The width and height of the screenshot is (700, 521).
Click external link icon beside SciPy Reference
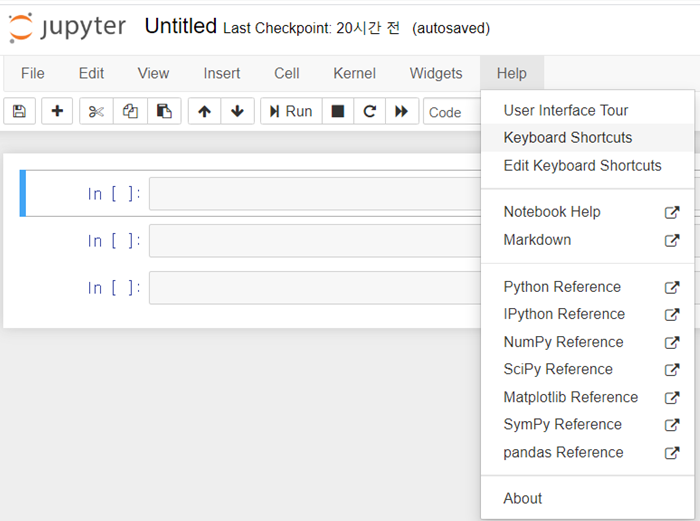(x=672, y=370)
